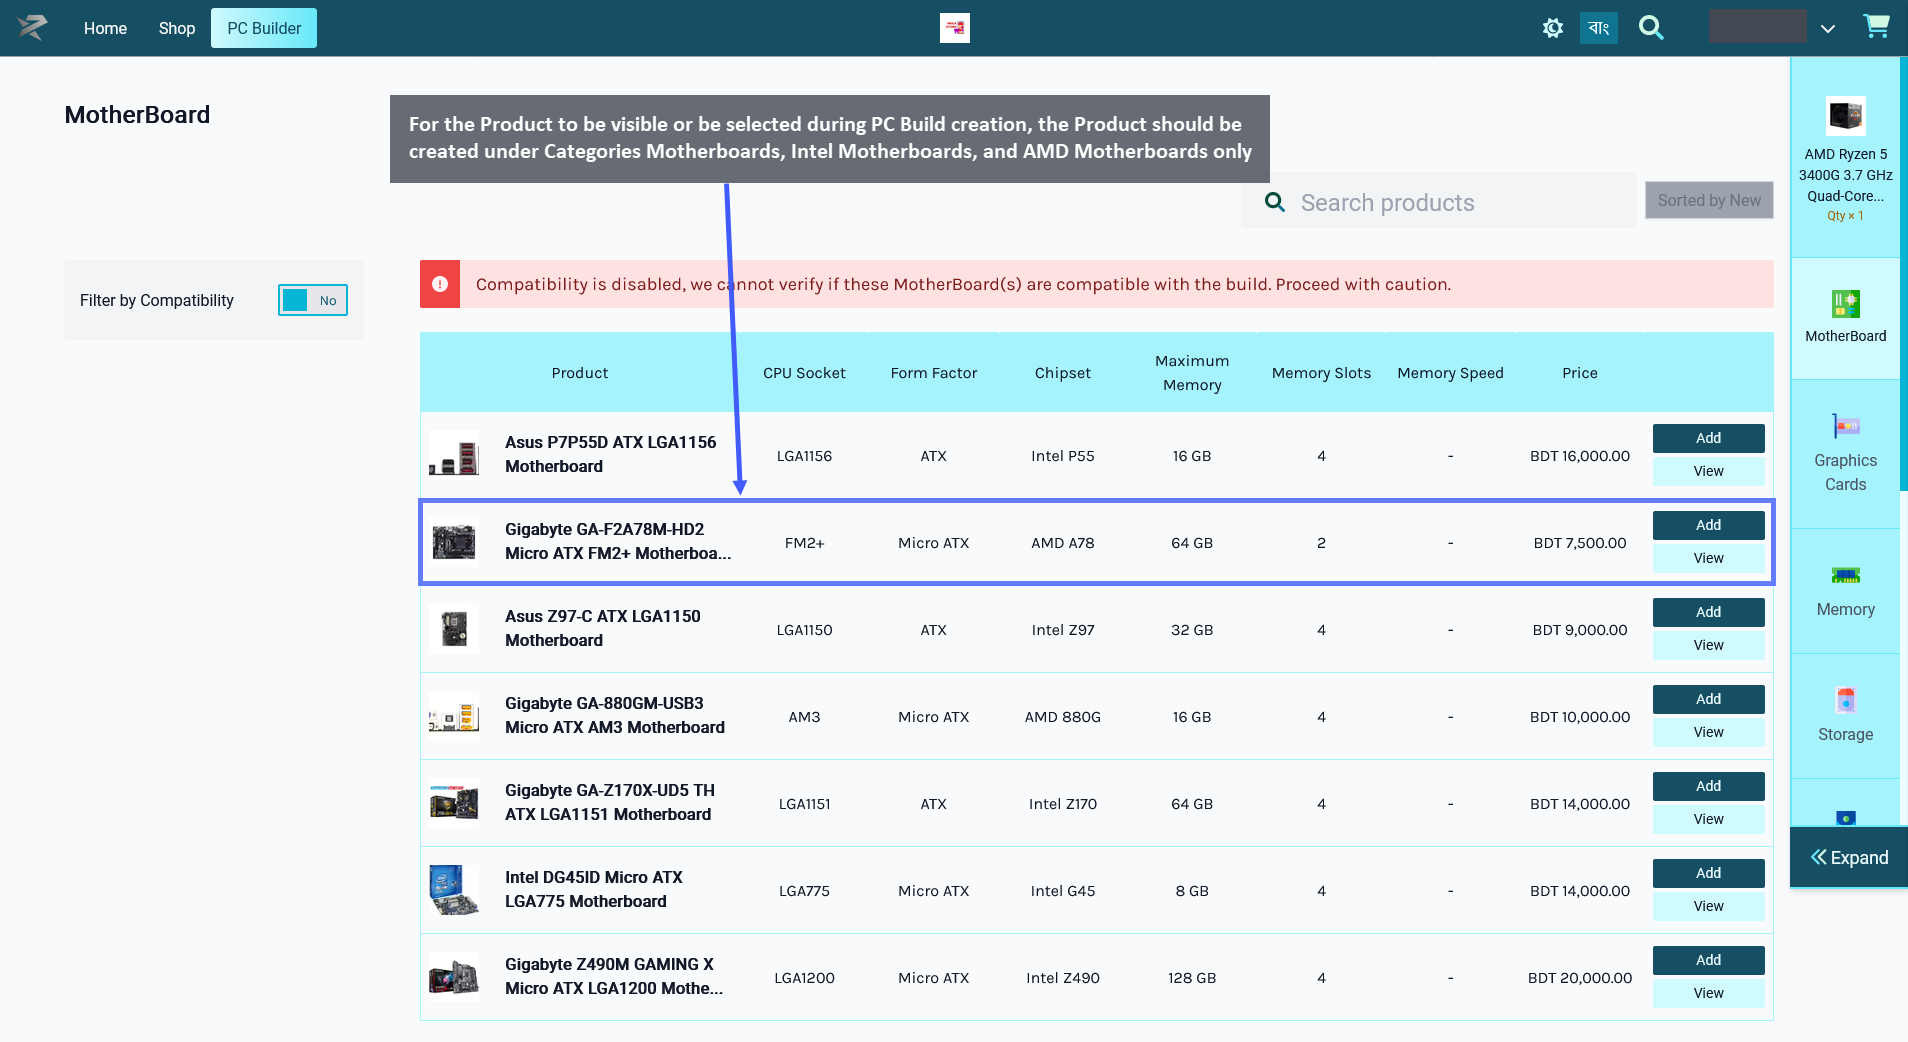Add Gigabyte GA-Z170X-UD5 TH motherboard
This screenshot has width=1908, height=1042.
pos(1708,786)
